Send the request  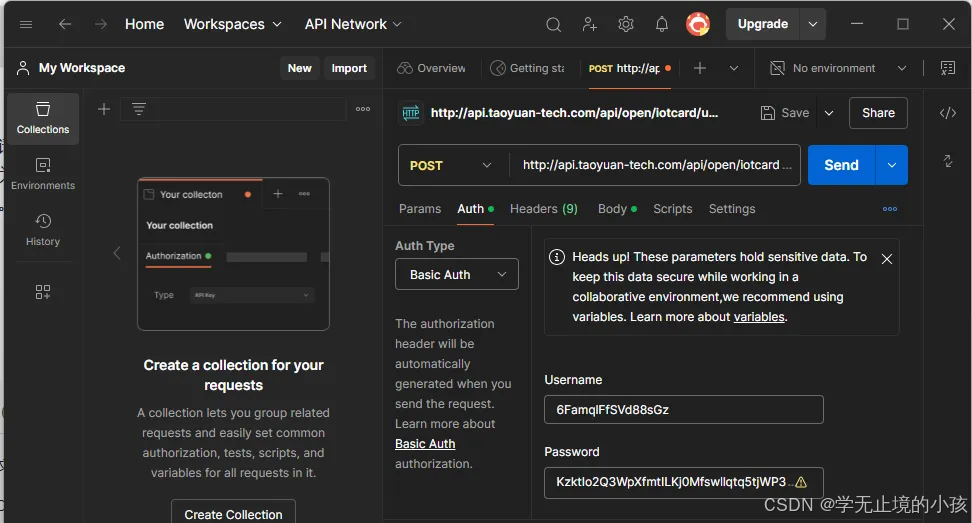pos(841,165)
